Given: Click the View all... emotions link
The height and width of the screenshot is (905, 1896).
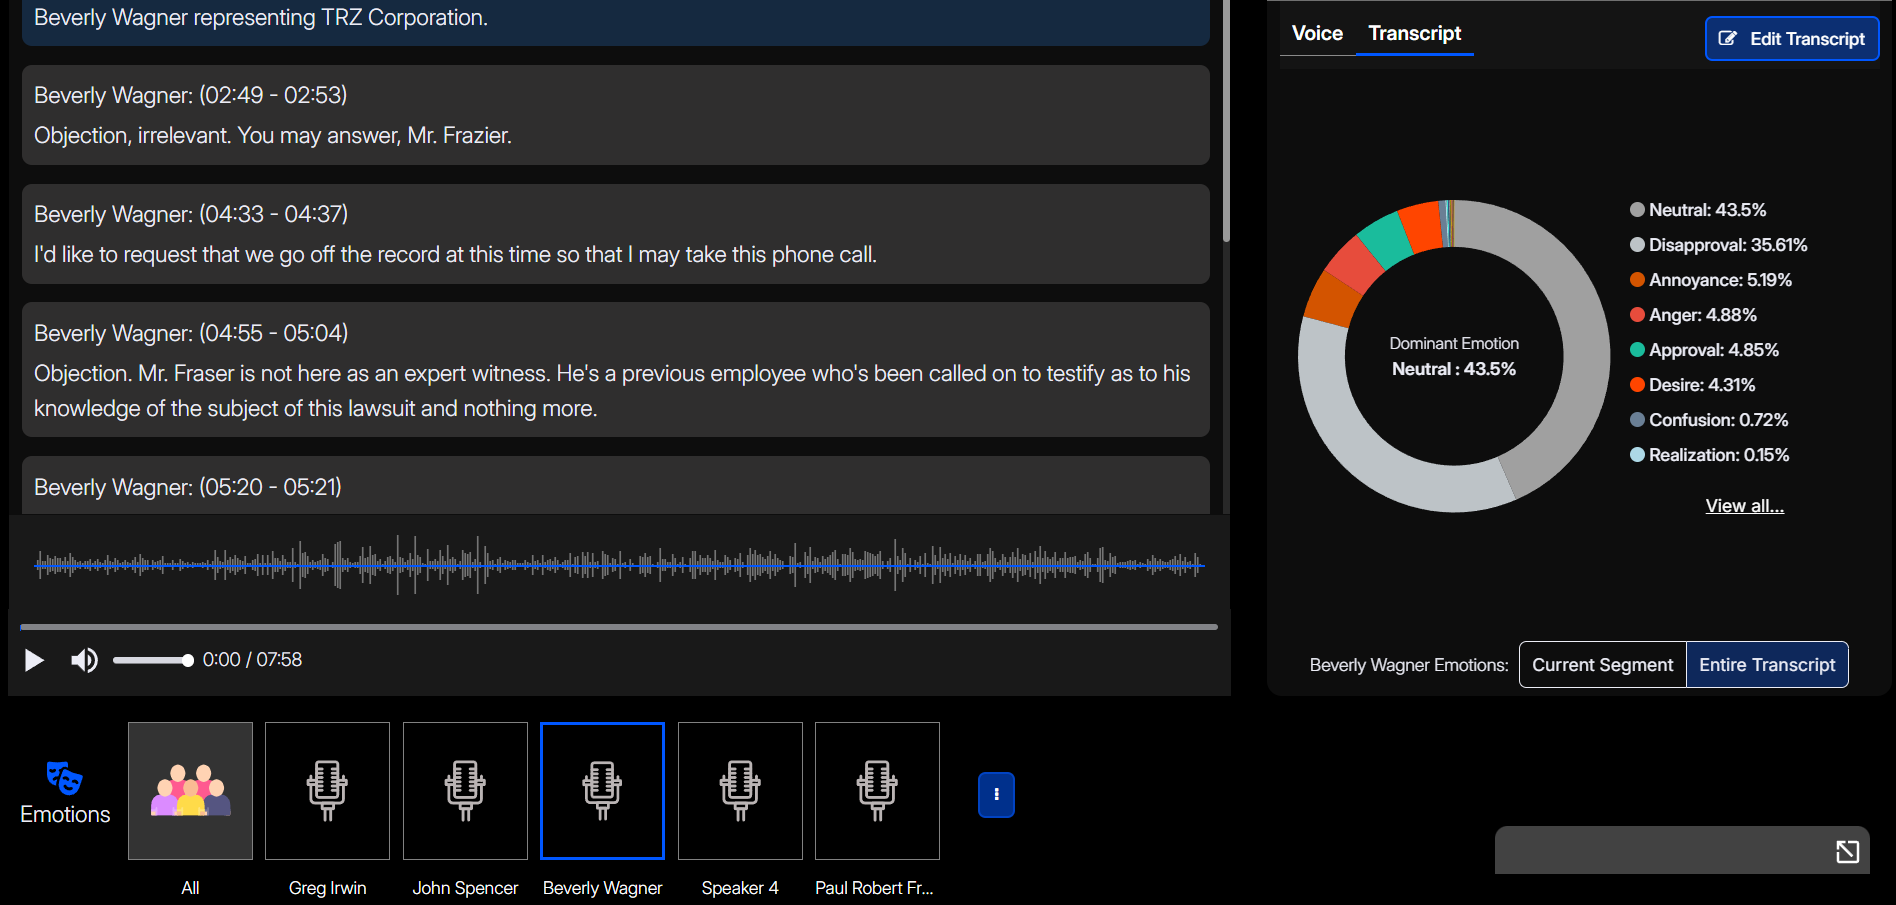Looking at the screenshot, I should [1744, 506].
